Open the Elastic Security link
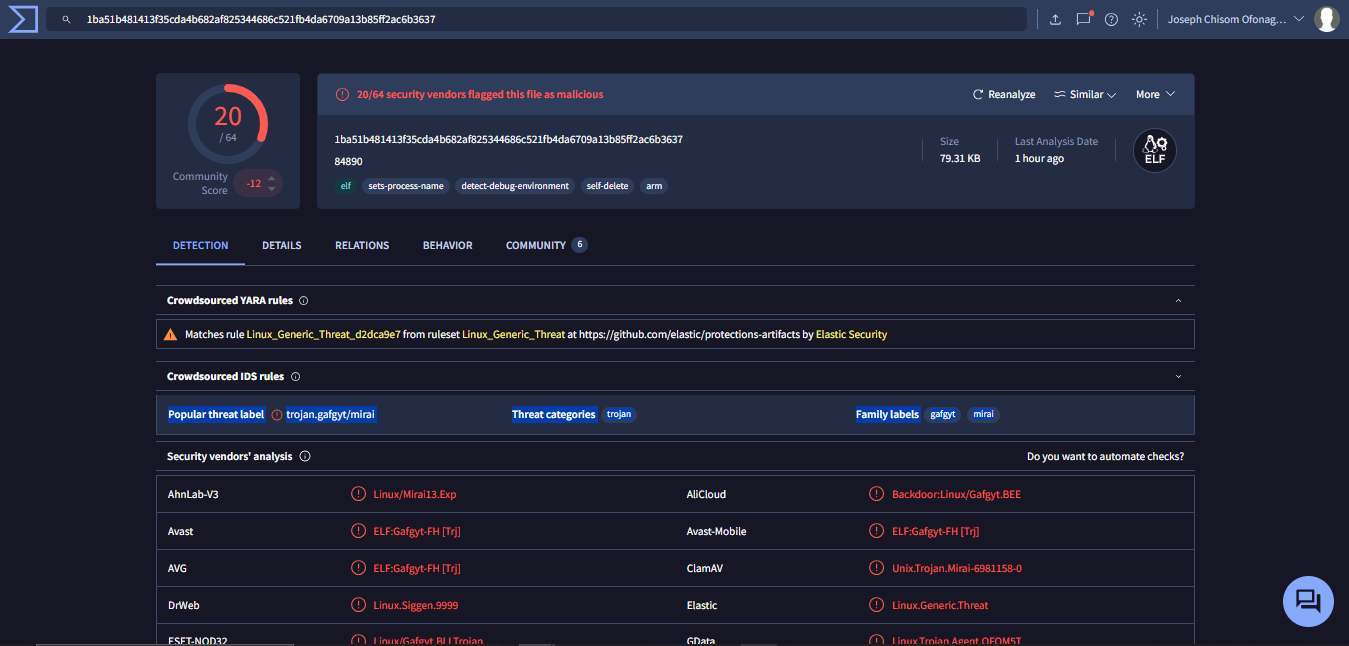Image resolution: width=1349 pixels, height=646 pixels. pyautogui.click(x=851, y=334)
